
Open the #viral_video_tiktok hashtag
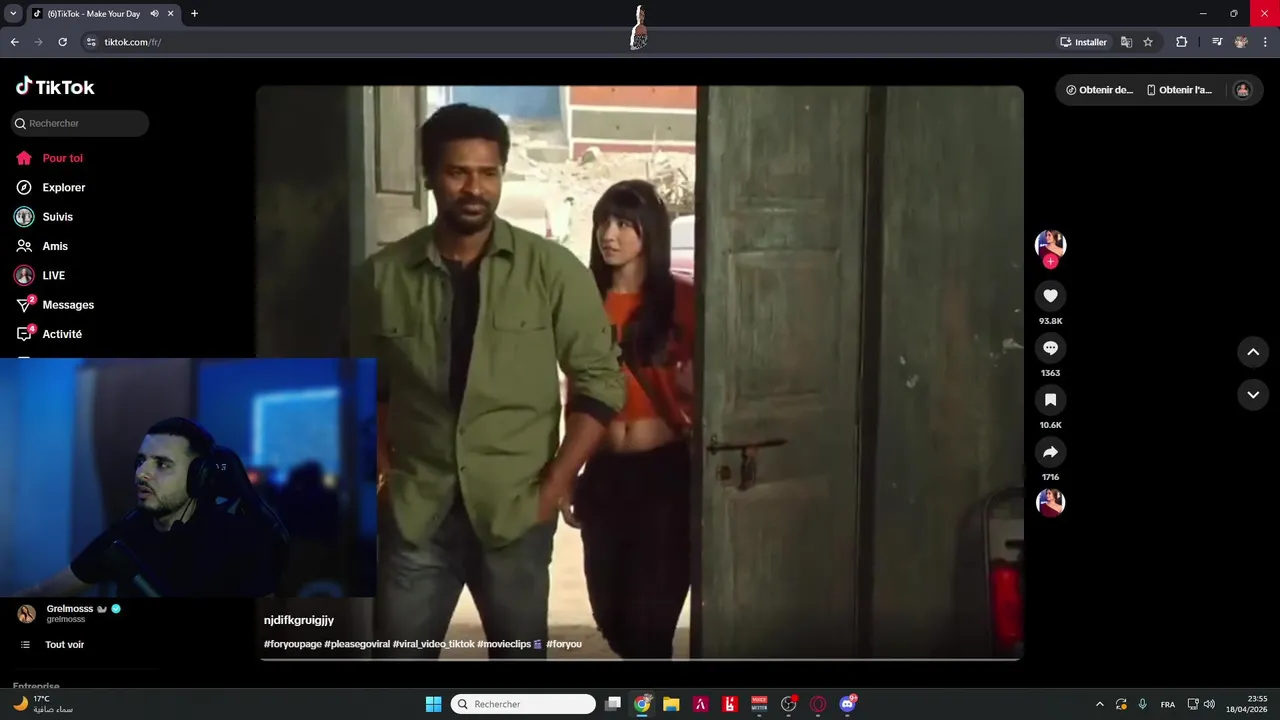[x=434, y=644]
